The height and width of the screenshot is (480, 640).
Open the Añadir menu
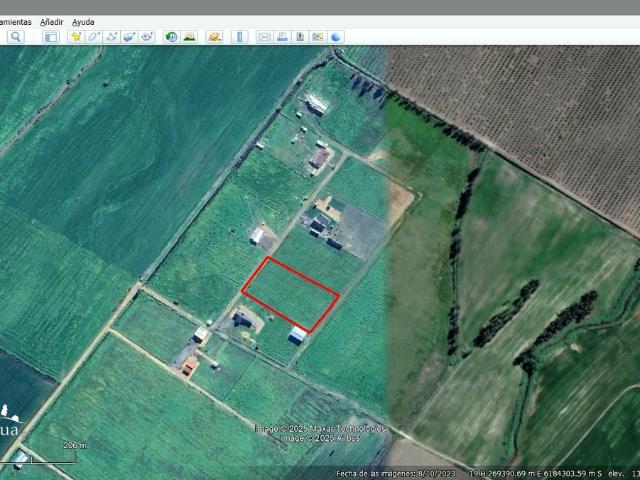tap(51, 22)
